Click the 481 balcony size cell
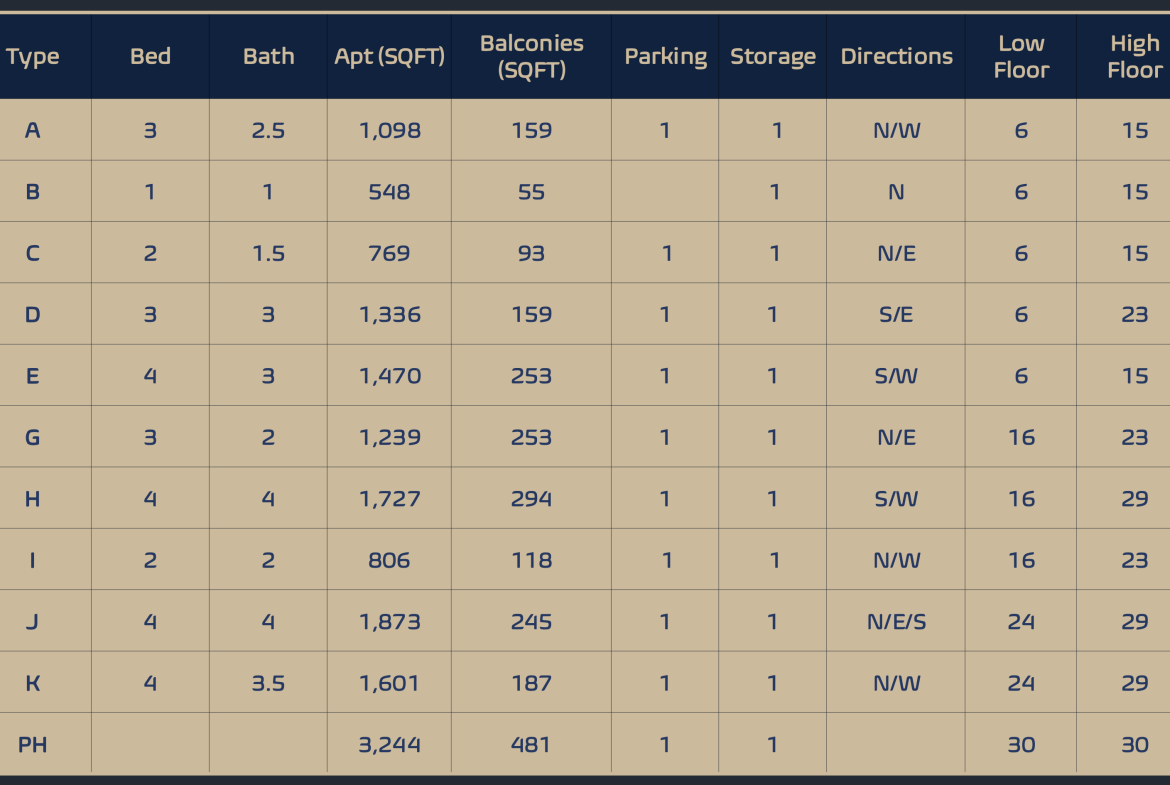 coord(531,745)
